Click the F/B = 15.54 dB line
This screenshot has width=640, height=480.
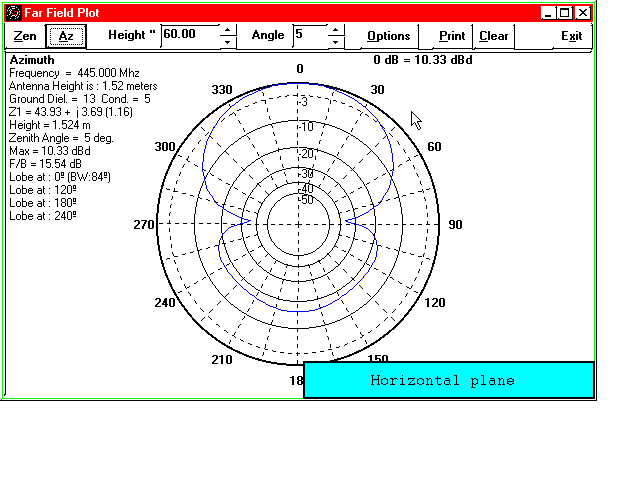coord(45,164)
